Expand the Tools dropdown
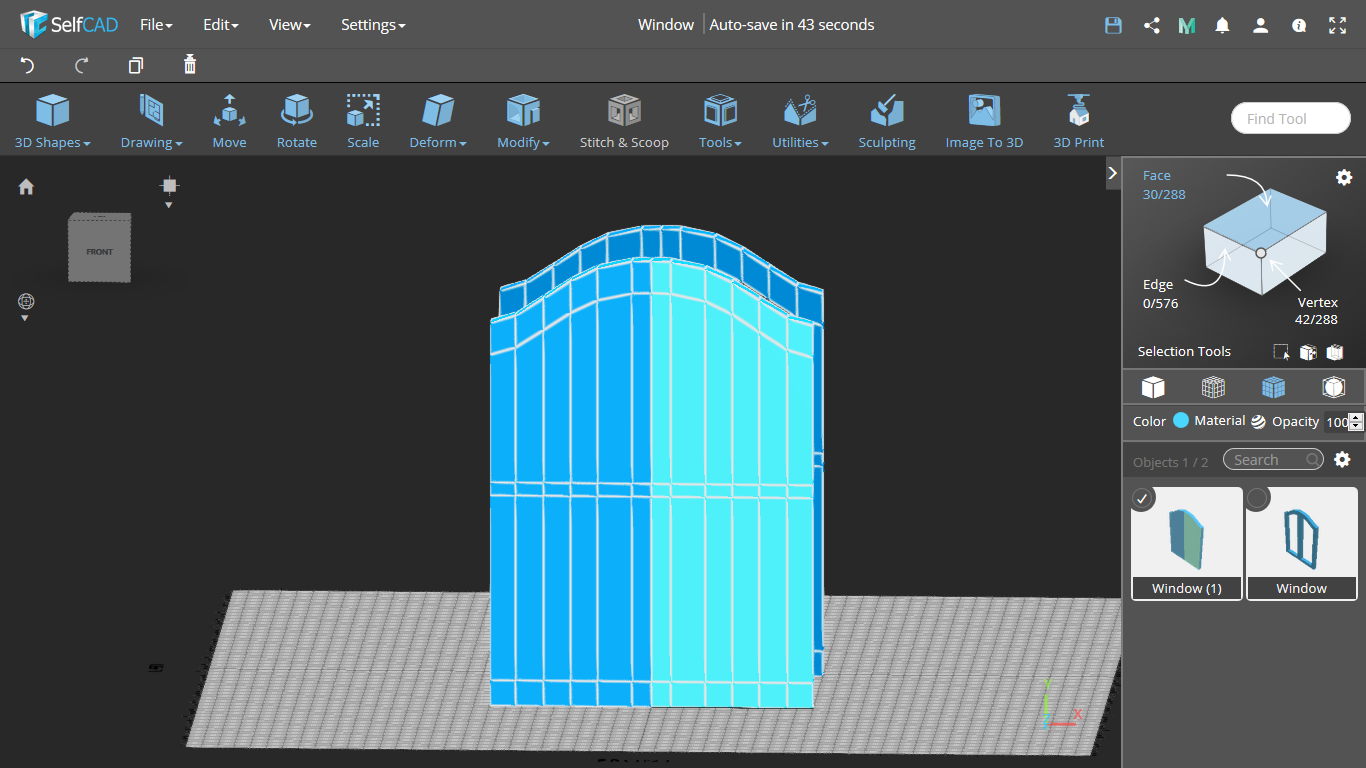1366x768 pixels. coord(720,121)
